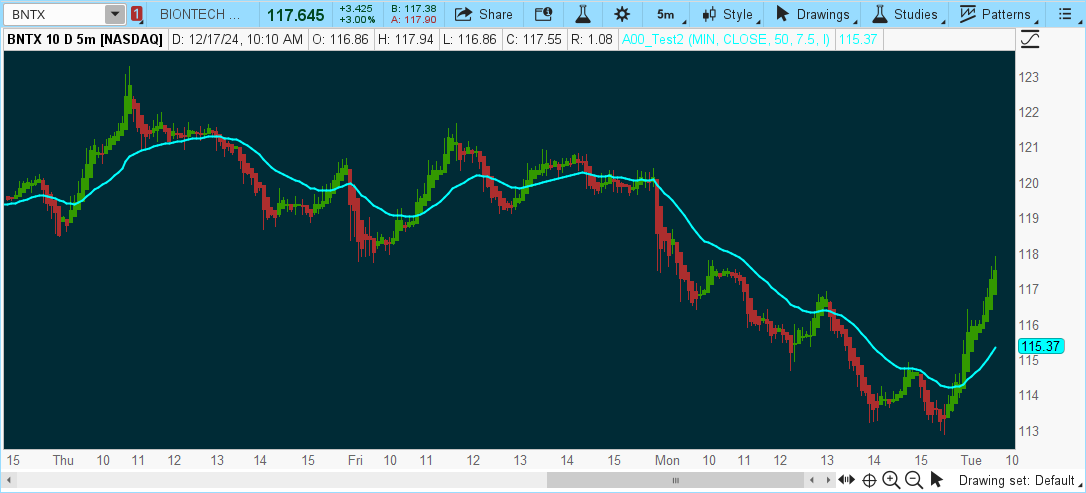Click the chart icon above price axis

[x=1031, y=39]
